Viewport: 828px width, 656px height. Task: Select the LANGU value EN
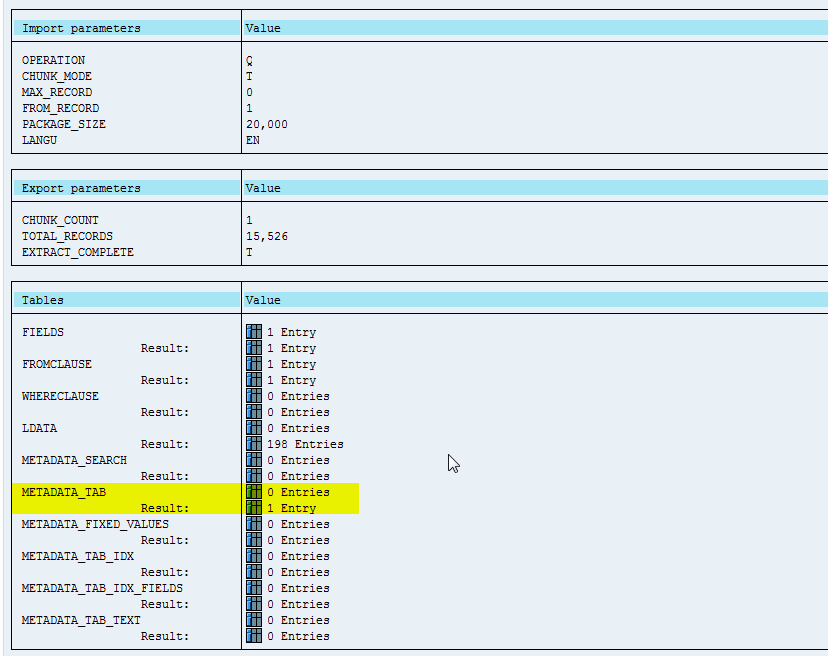click(252, 140)
